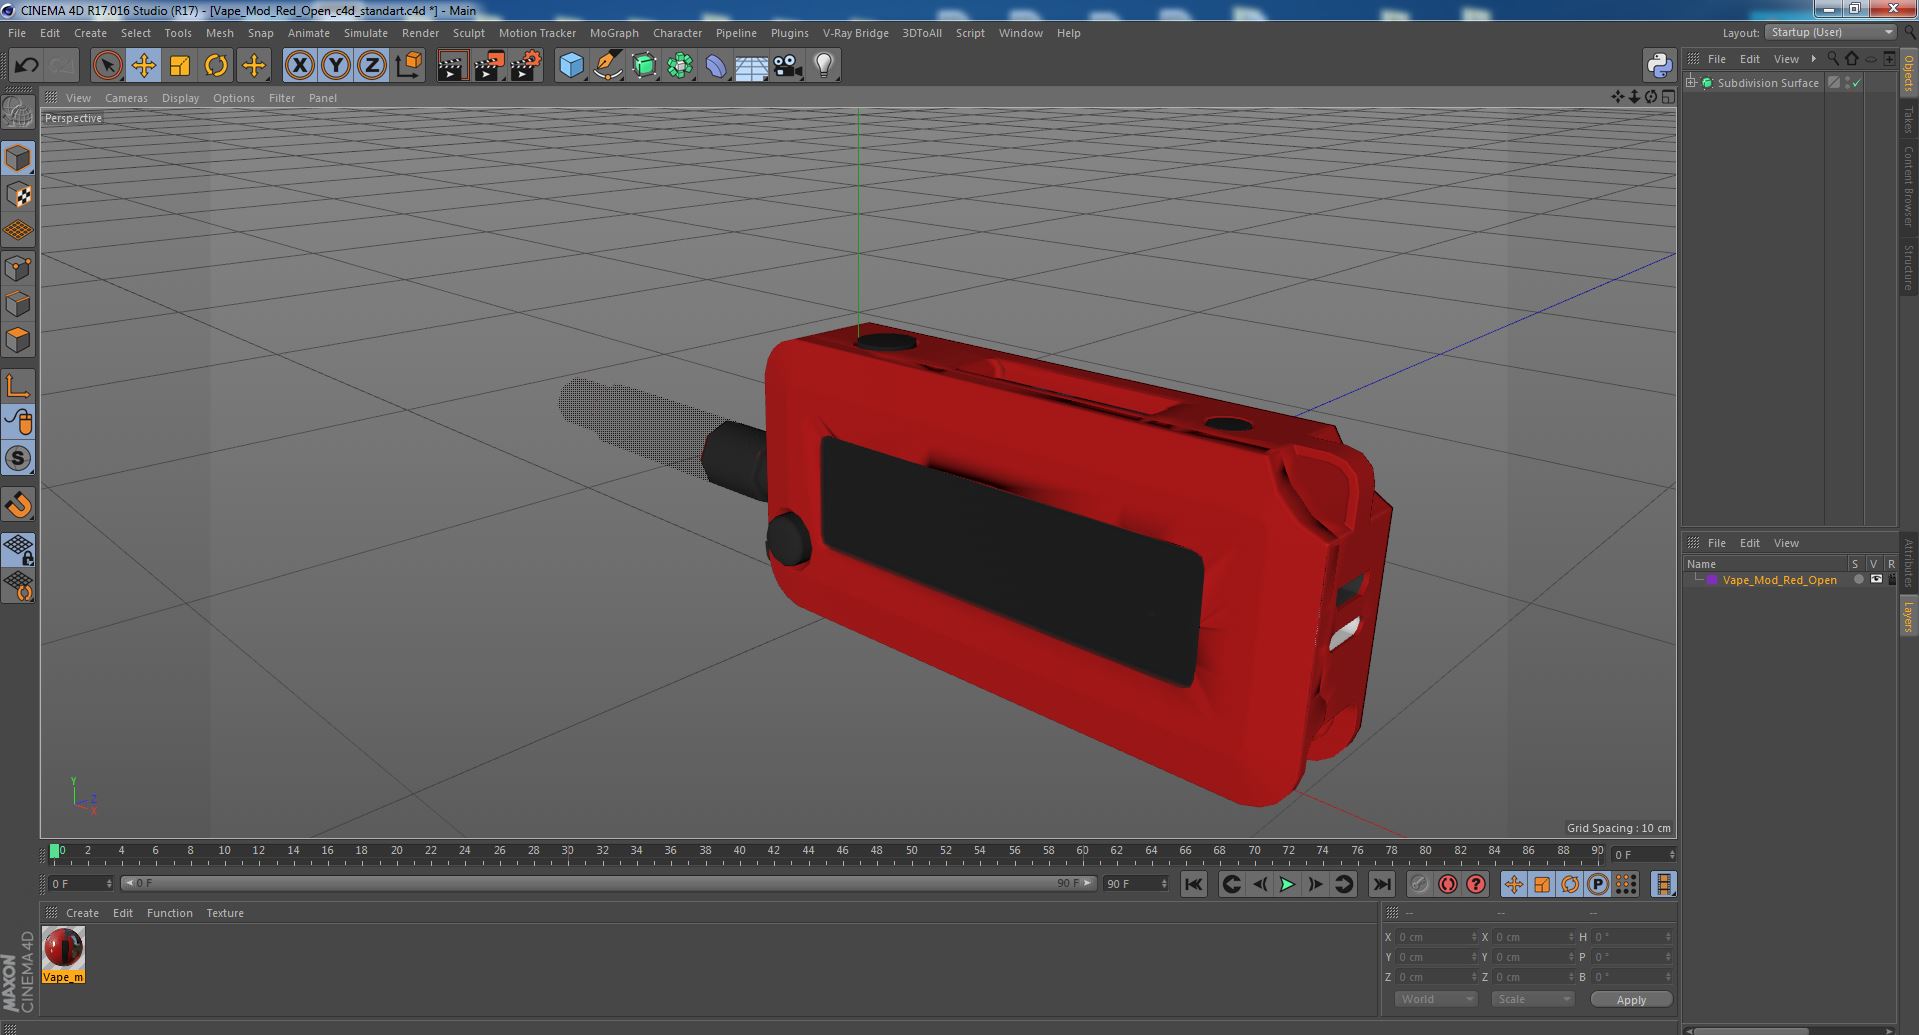Enable Axis mode tool
Viewport: 1919px width, 1035px height.
pyautogui.click(x=18, y=386)
